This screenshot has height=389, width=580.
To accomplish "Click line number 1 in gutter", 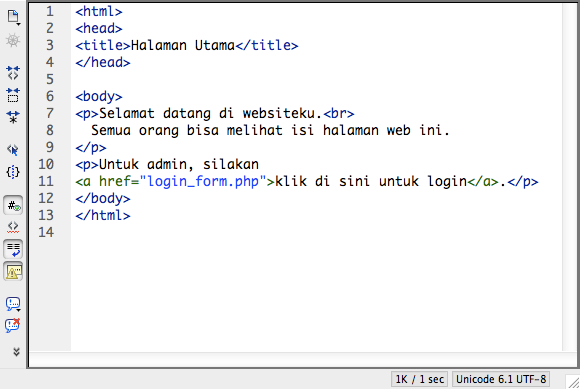I will (50, 11).
